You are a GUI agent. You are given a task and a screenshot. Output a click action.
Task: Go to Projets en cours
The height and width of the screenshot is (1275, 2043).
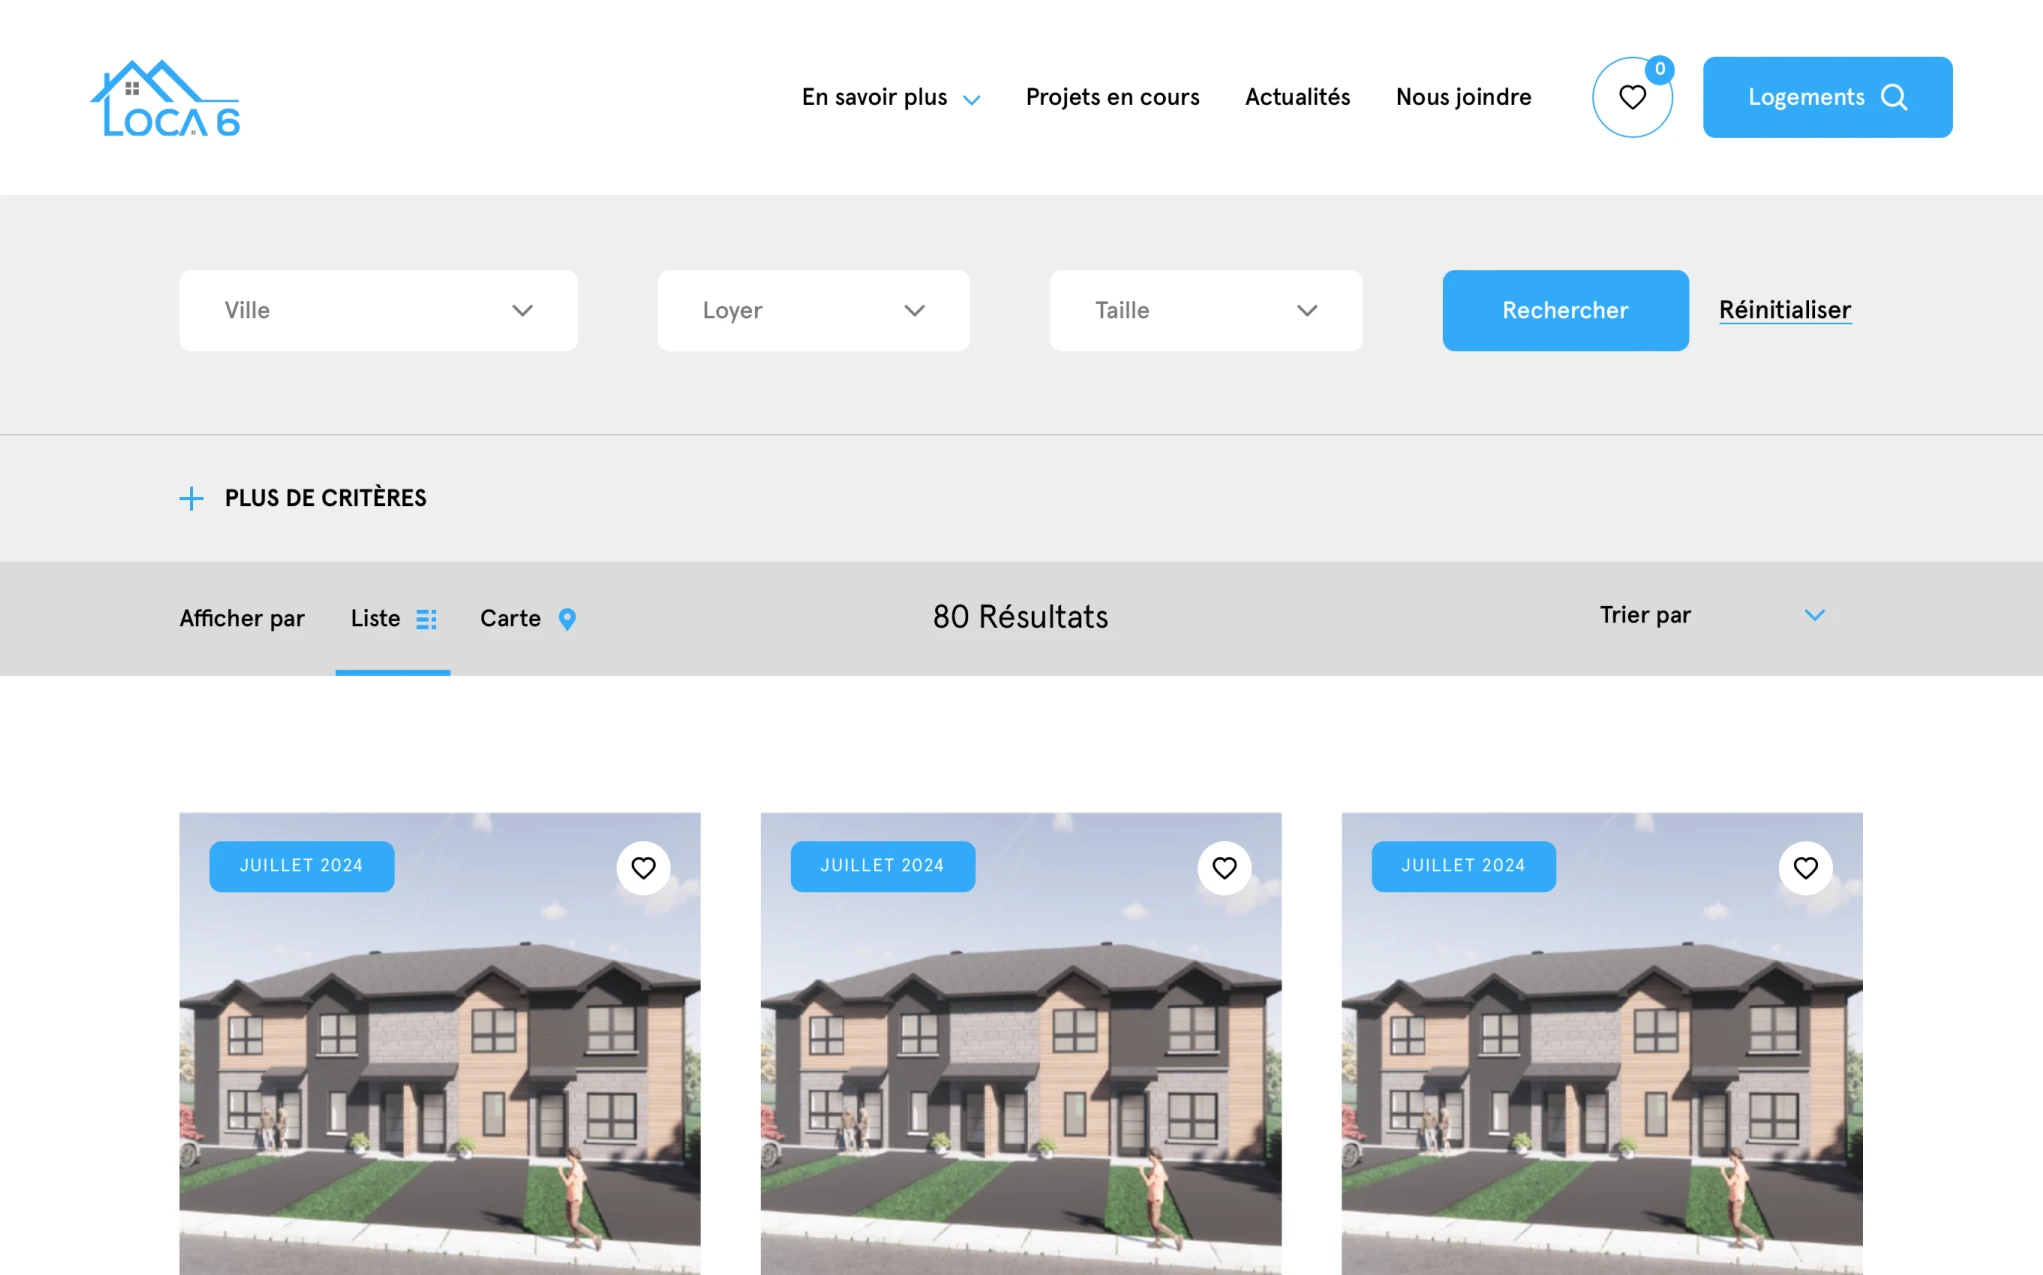tap(1112, 97)
